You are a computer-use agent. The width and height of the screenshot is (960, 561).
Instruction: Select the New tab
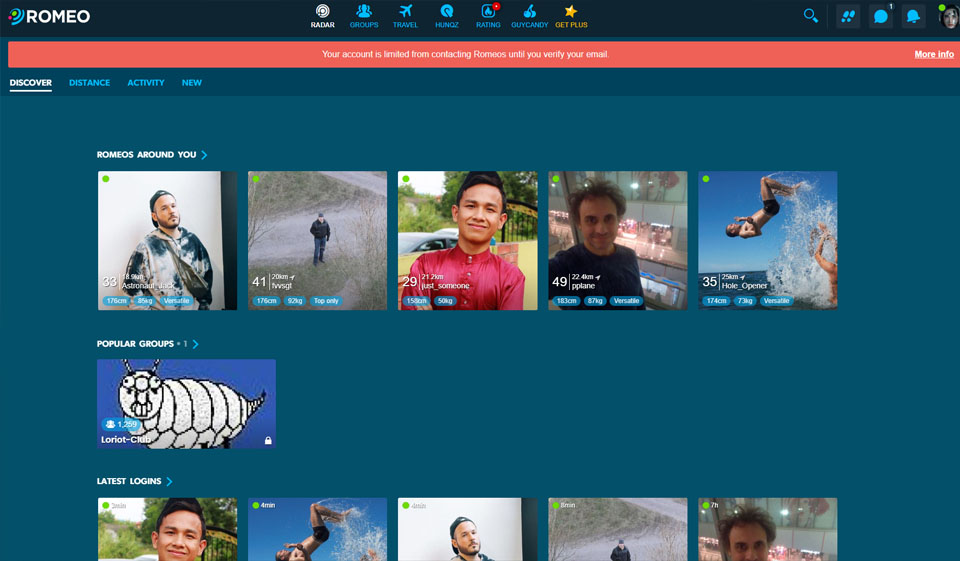tap(191, 83)
